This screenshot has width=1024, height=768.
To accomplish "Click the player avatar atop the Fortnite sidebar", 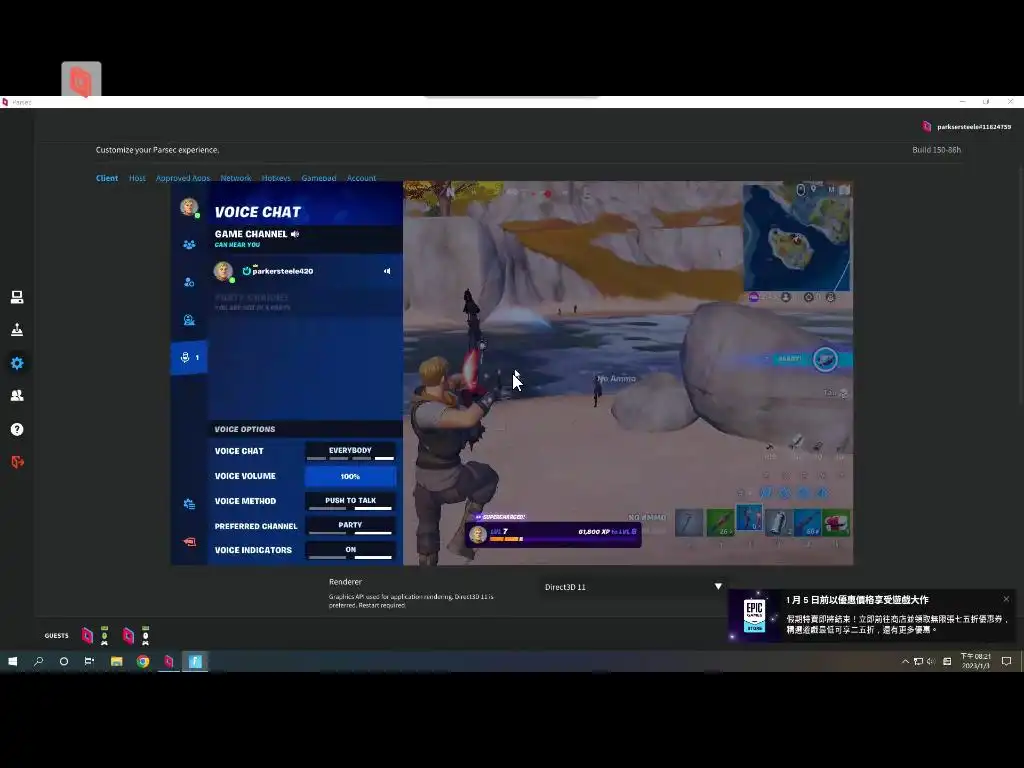I will tap(189, 207).
